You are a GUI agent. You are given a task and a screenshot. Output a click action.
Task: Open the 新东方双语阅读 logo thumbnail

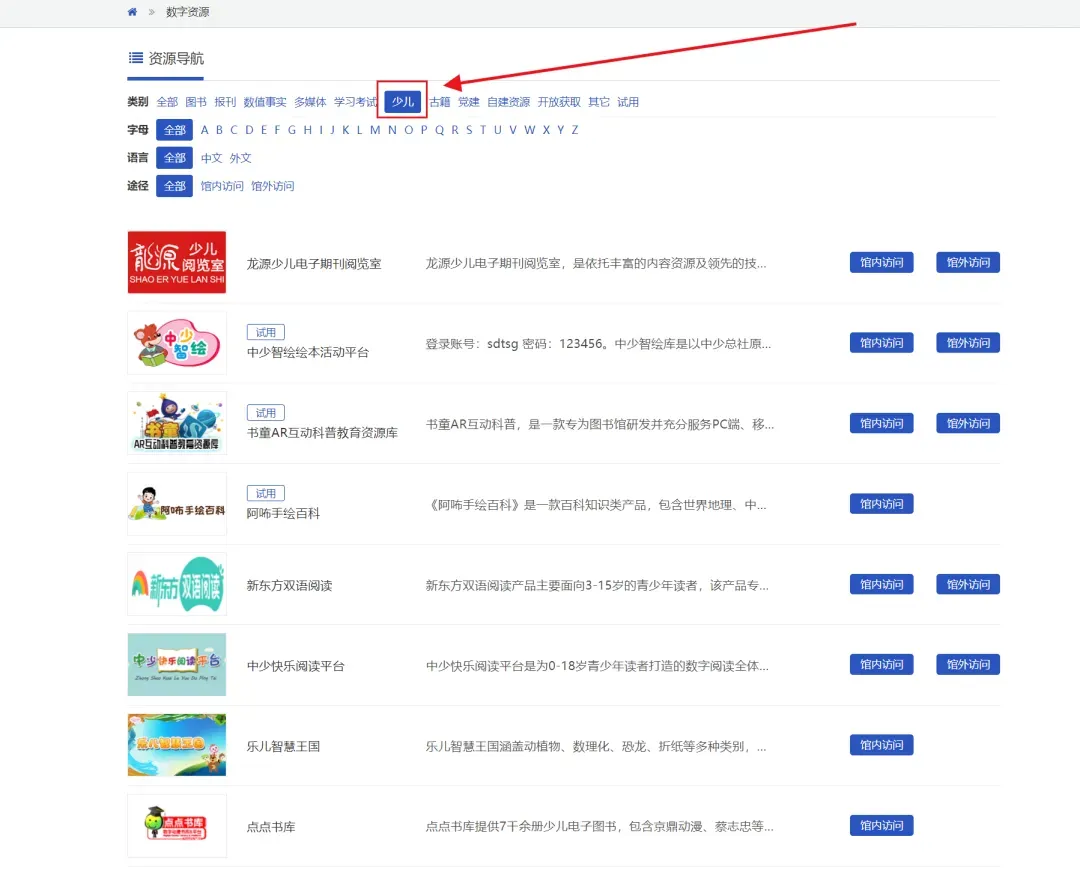177,584
